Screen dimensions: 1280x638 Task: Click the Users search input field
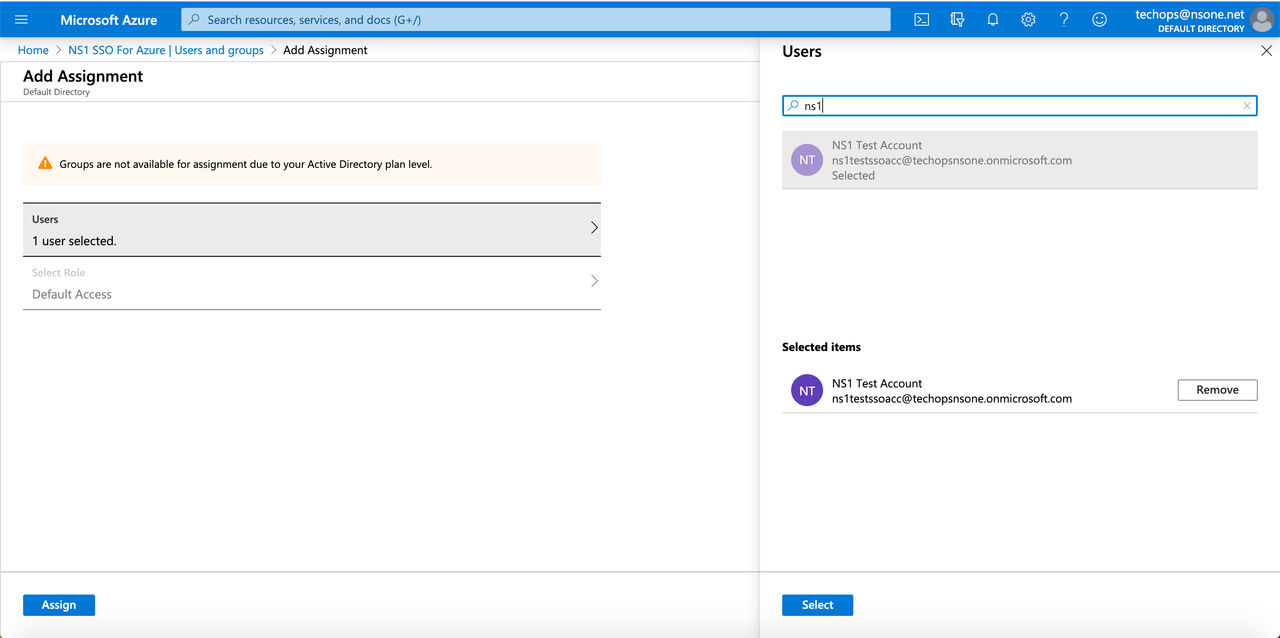1019,106
